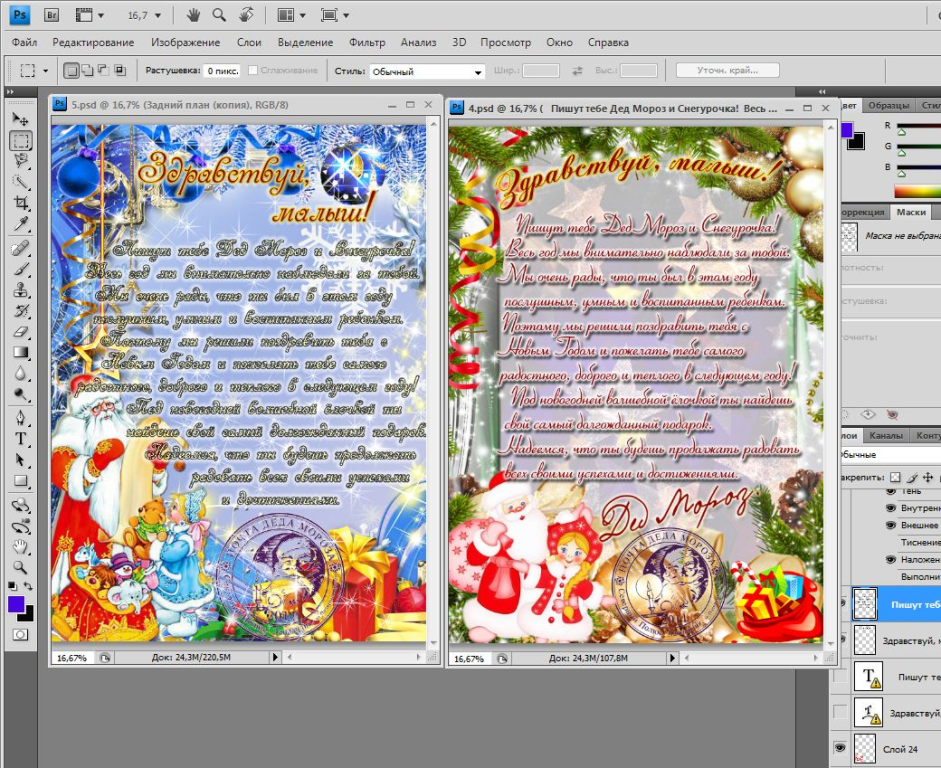Screen dimensions: 941x768
Task: Choose Add to selection mode
Action: [87, 71]
